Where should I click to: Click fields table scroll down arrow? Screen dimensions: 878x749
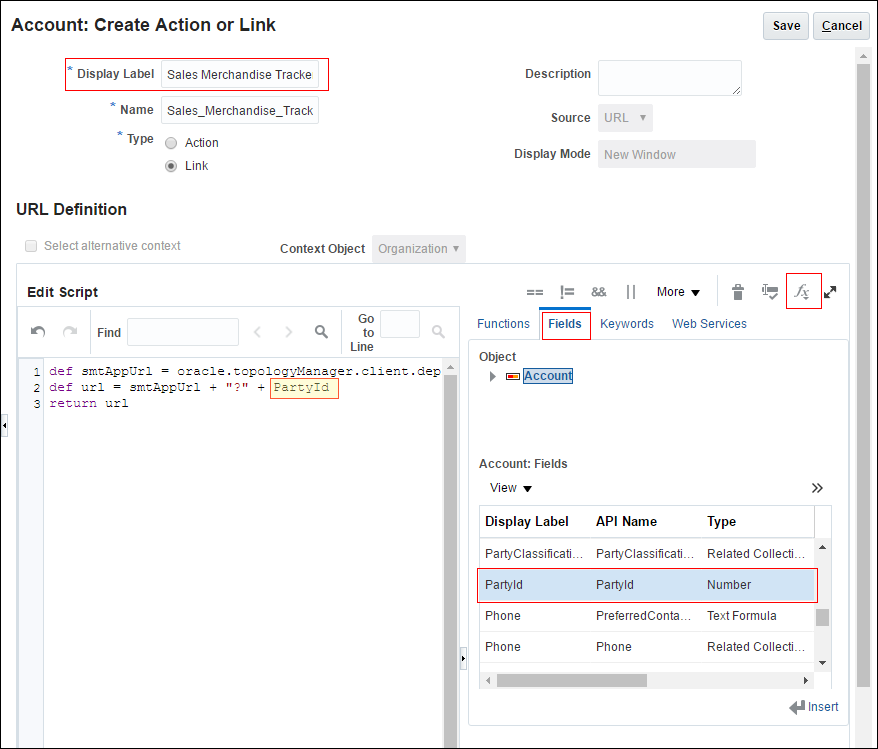pyautogui.click(x=823, y=663)
